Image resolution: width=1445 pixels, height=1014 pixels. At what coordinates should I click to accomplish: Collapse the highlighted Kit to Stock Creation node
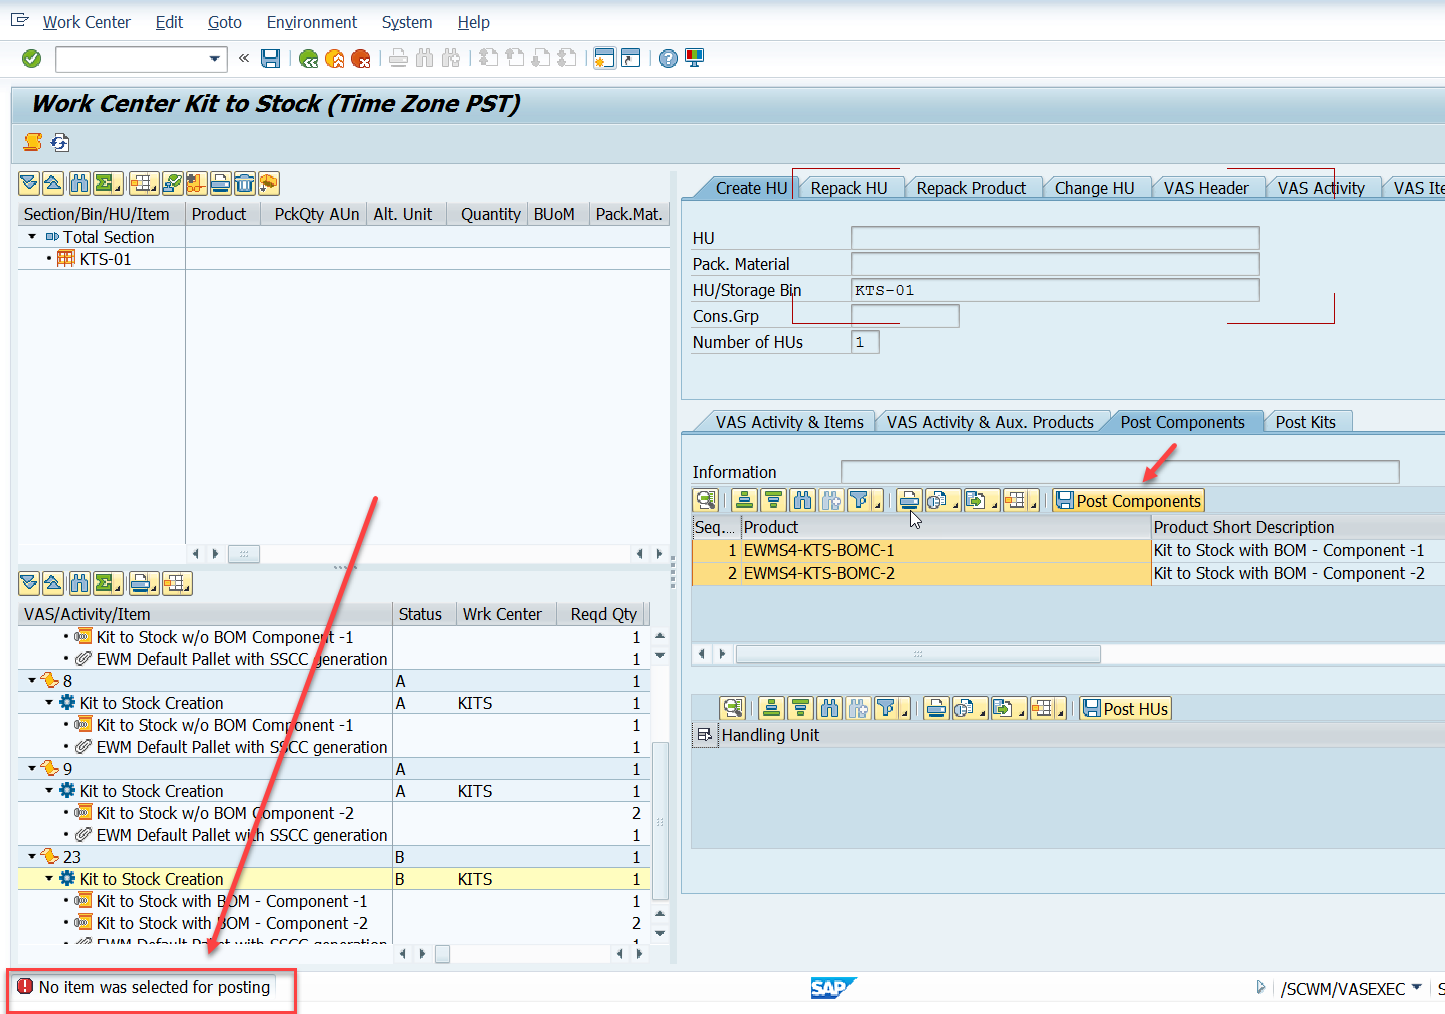coord(49,879)
